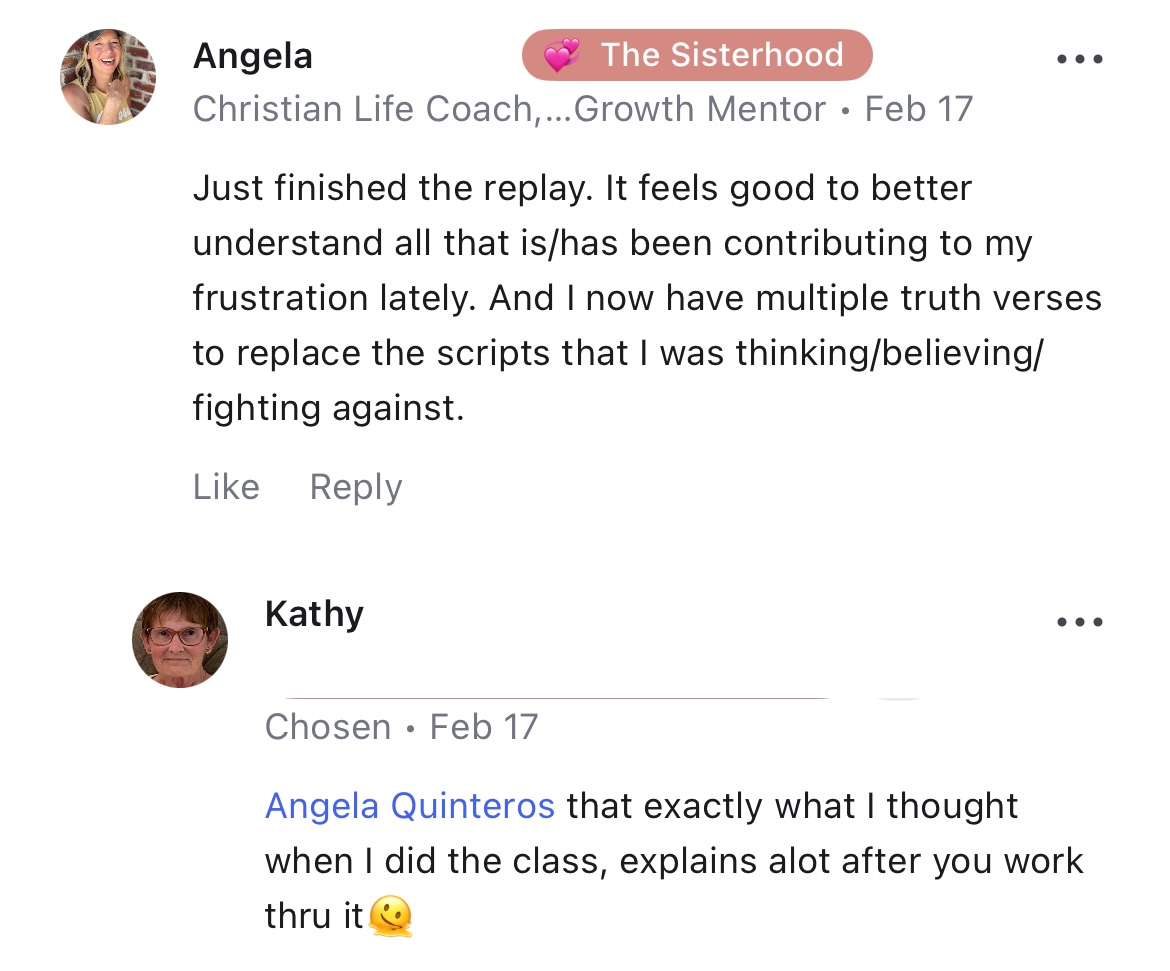Click the Christian Life Coach headline text
Viewport: 1170px width, 971px height.
364,109
